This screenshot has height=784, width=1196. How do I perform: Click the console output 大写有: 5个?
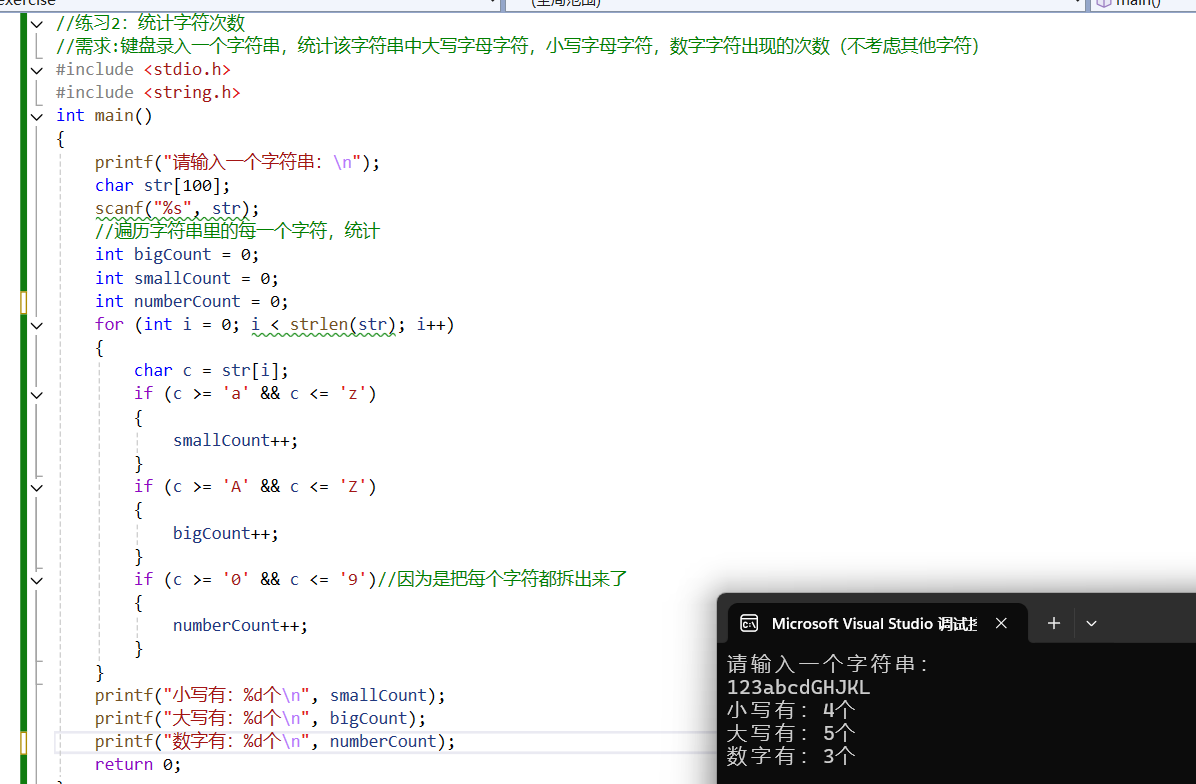[x=791, y=733]
